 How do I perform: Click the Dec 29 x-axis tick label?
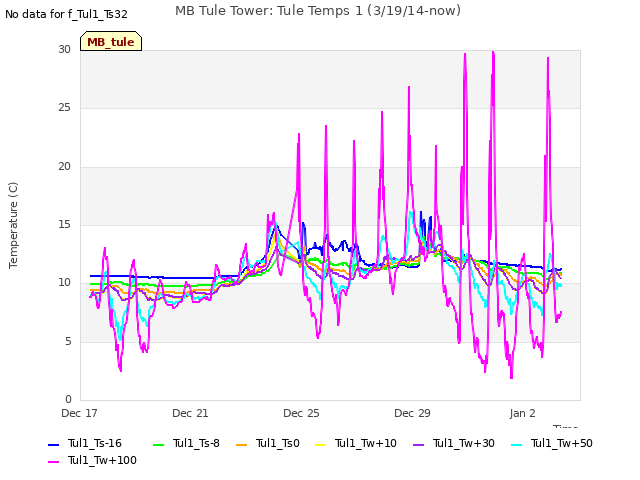pyautogui.click(x=412, y=413)
